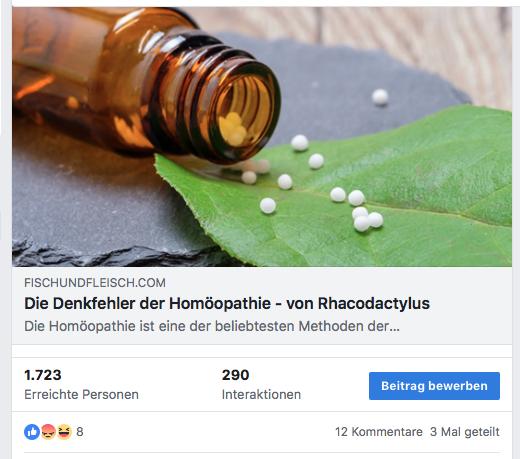The height and width of the screenshot is (459, 520).
Task: View the 290 Interaktionen stat
Action: point(261,384)
